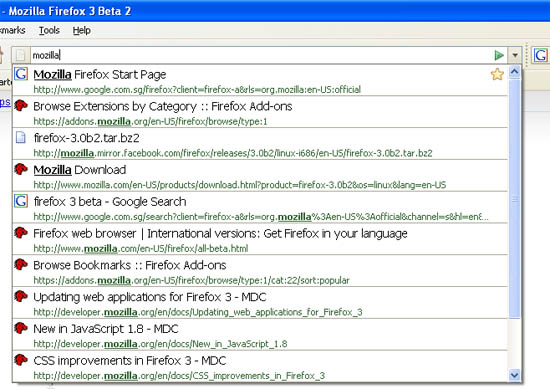
Task: Click suggestion list scrollbar up arrow
Action: [515, 72]
